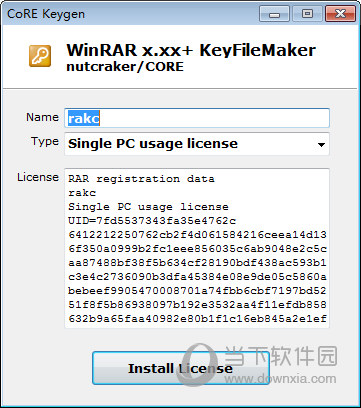Click the 'License' field label
The width and height of the screenshot is (361, 408).
pyautogui.click(x=38, y=177)
